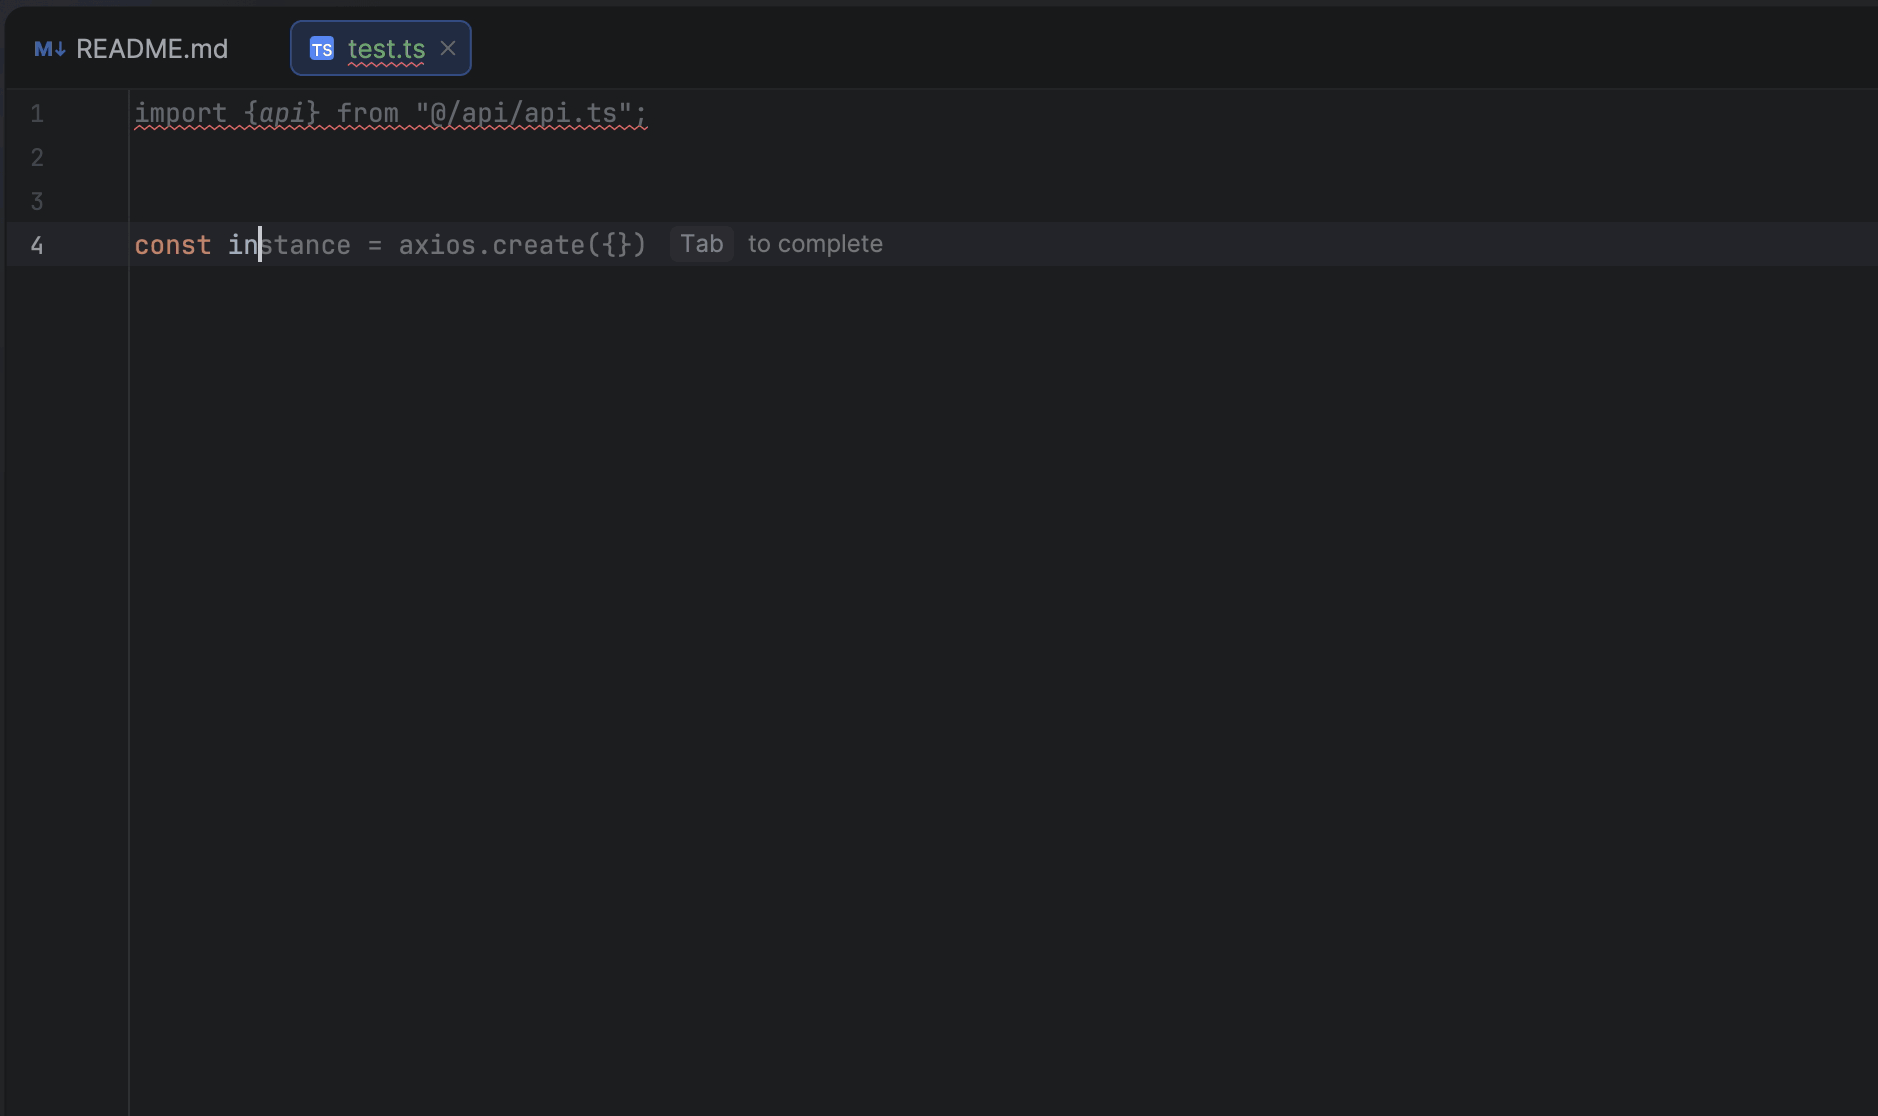1878x1116 pixels.
Task: Click the TS file-type icon on the test.ts tab
Action: click(x=321, y=47)
